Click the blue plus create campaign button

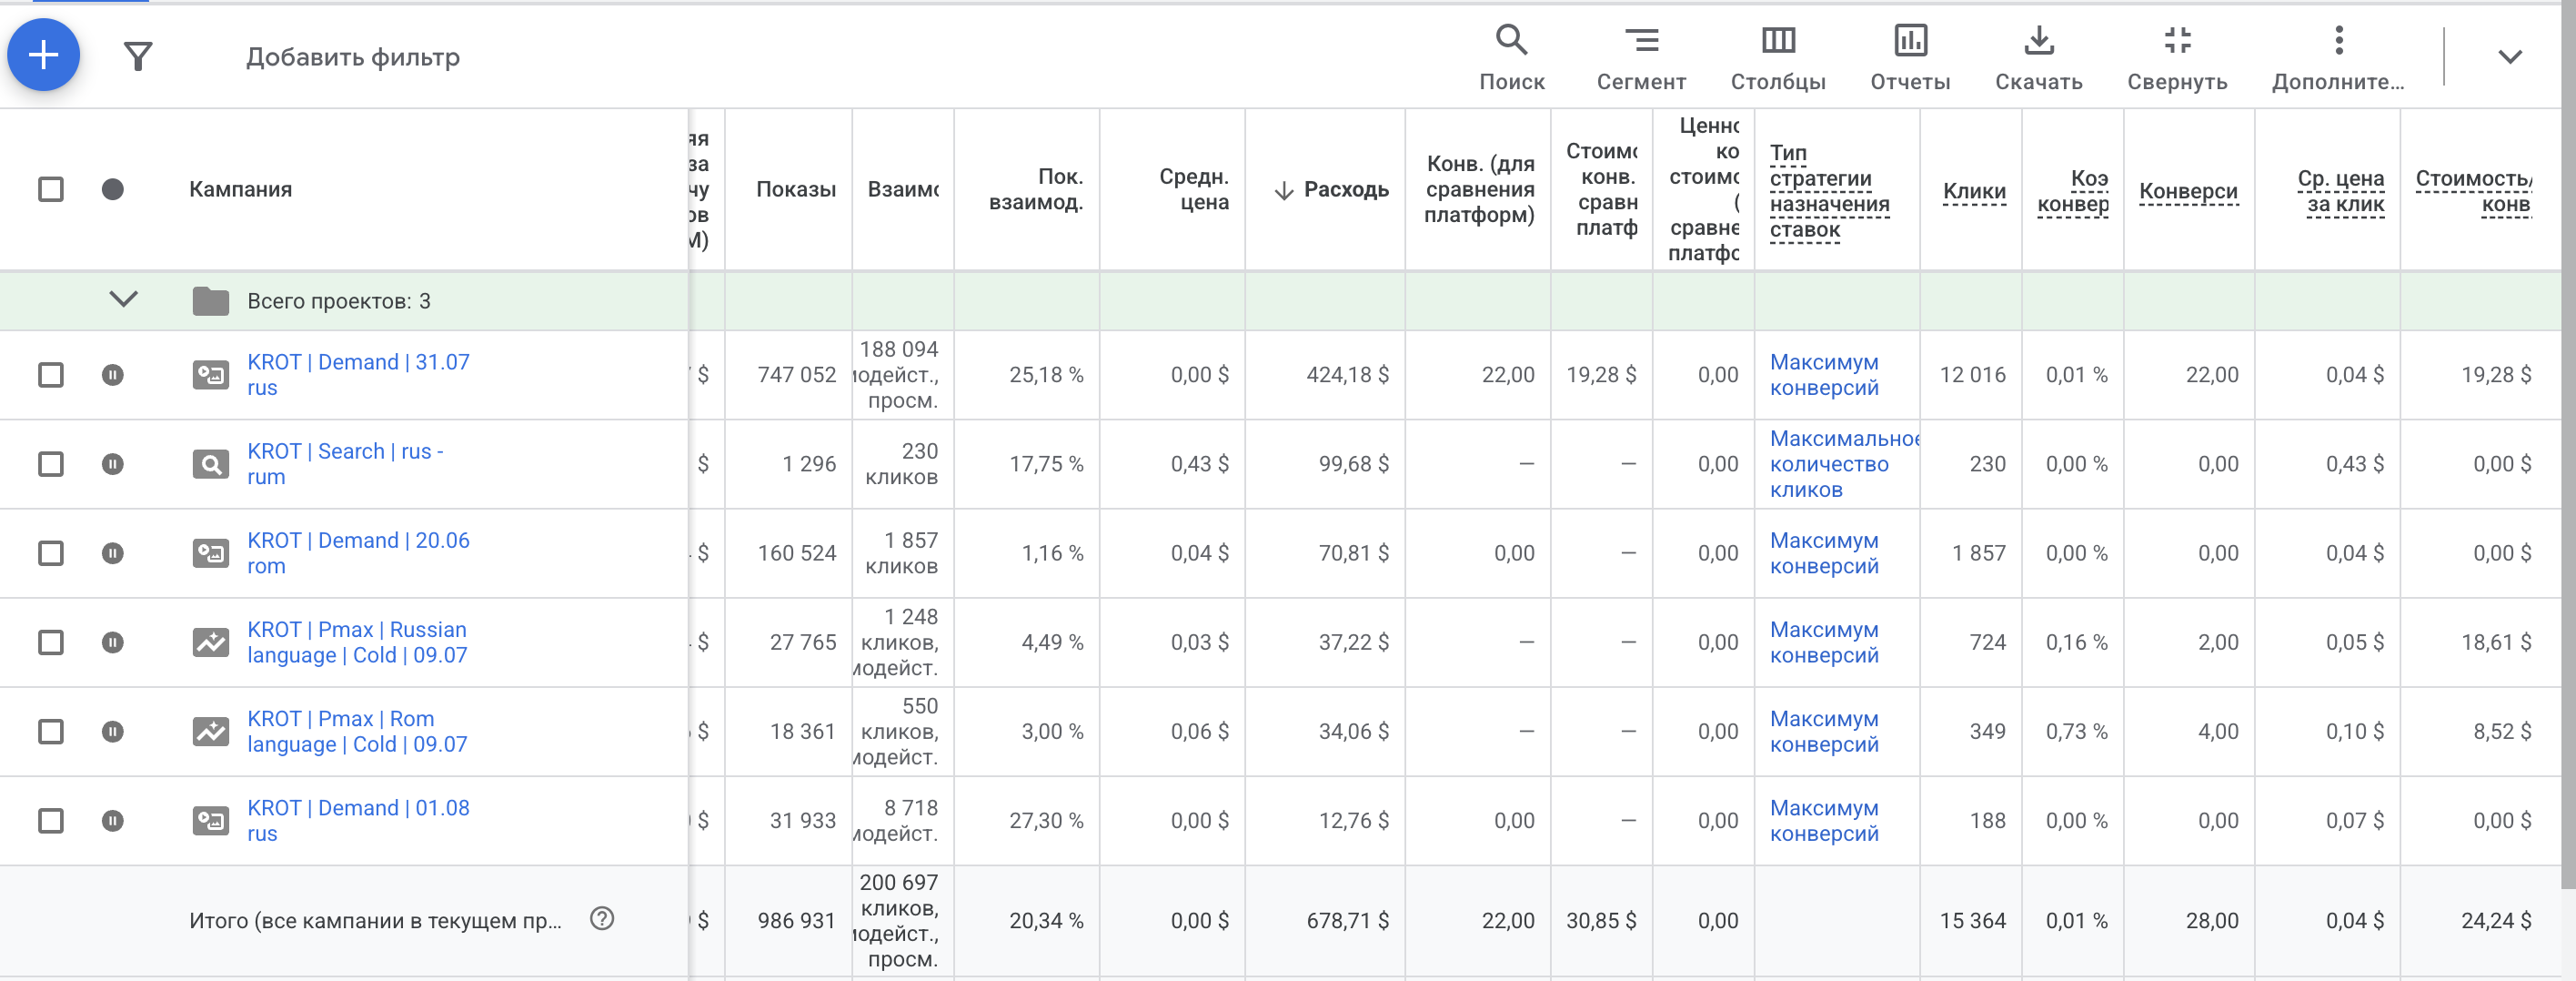[x=43, y=55]
